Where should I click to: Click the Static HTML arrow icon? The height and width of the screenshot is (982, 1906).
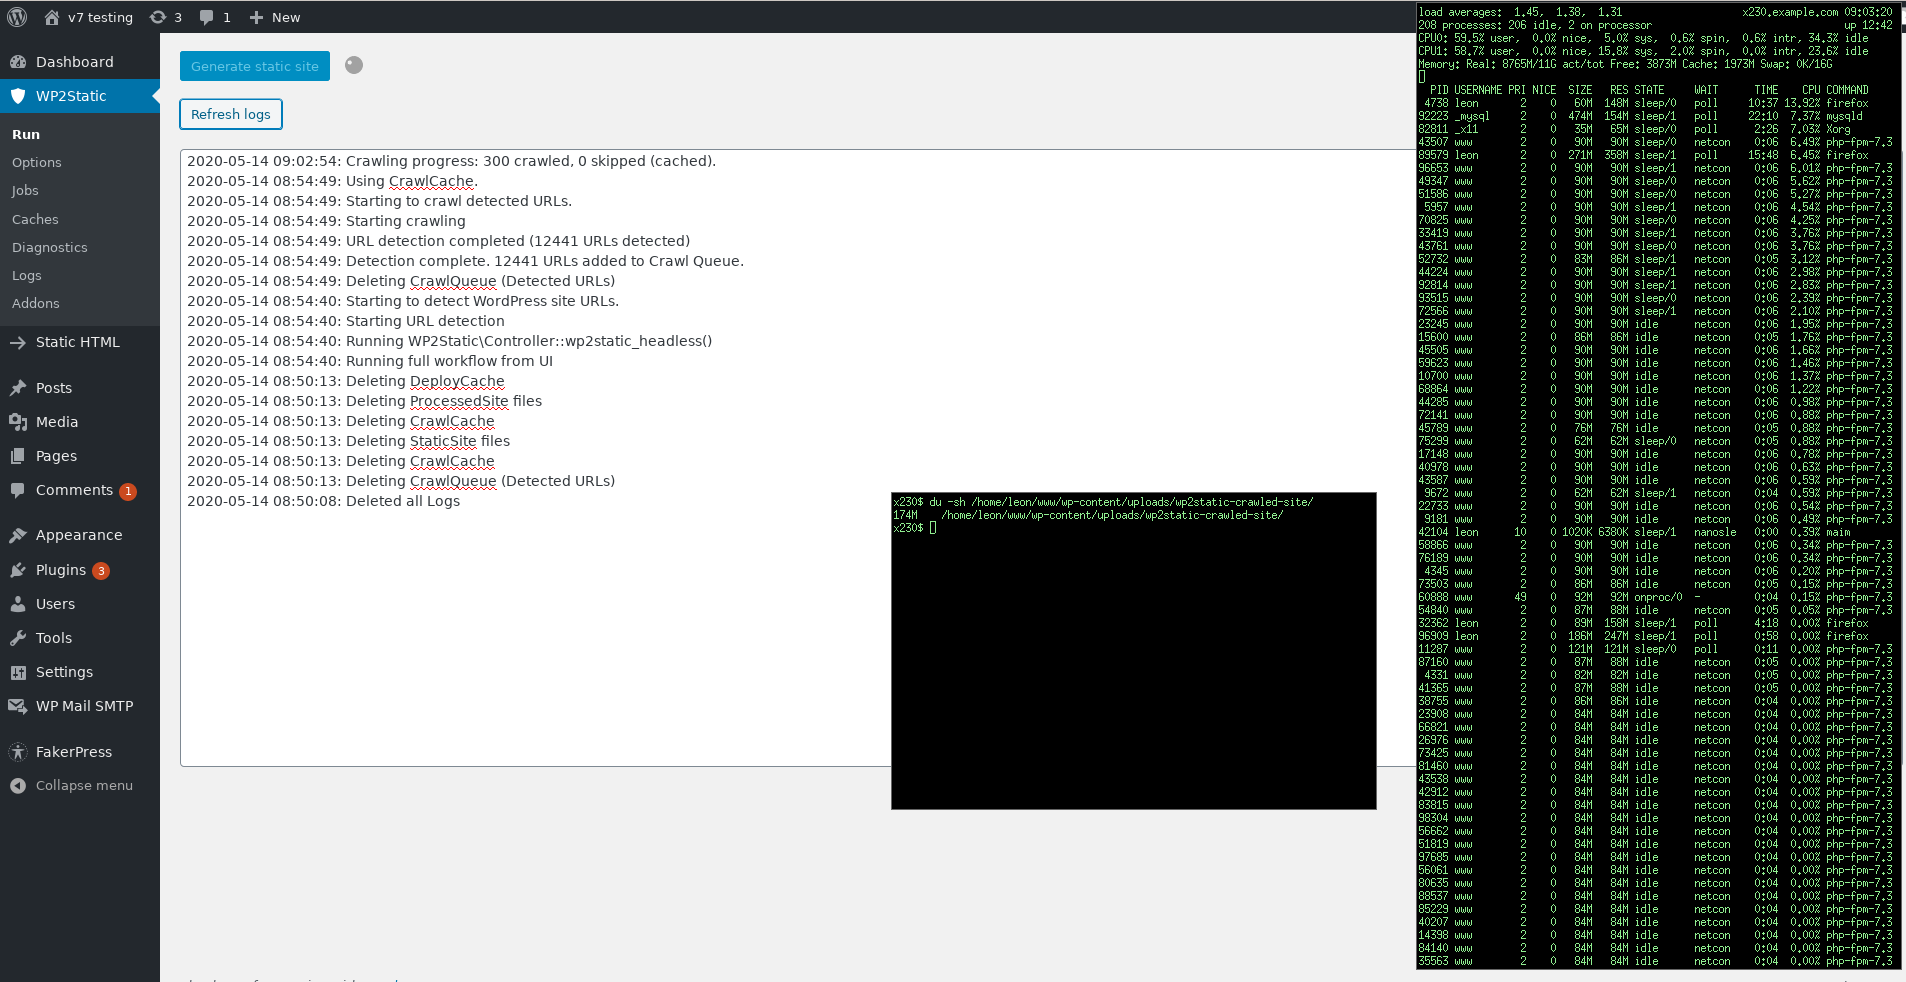(x=18, y=342)
